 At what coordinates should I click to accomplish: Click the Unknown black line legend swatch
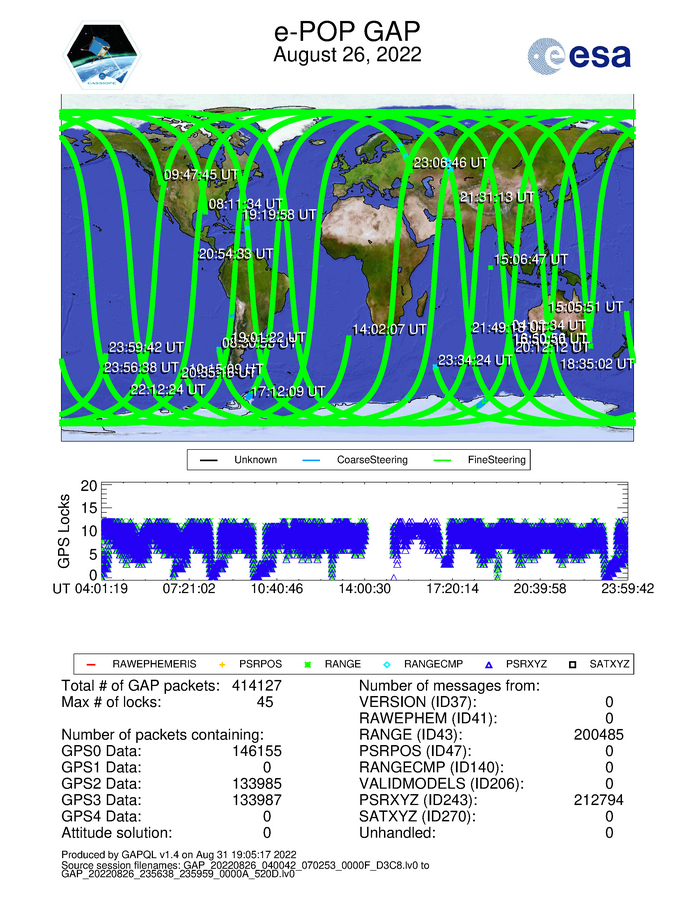point(208,461)
